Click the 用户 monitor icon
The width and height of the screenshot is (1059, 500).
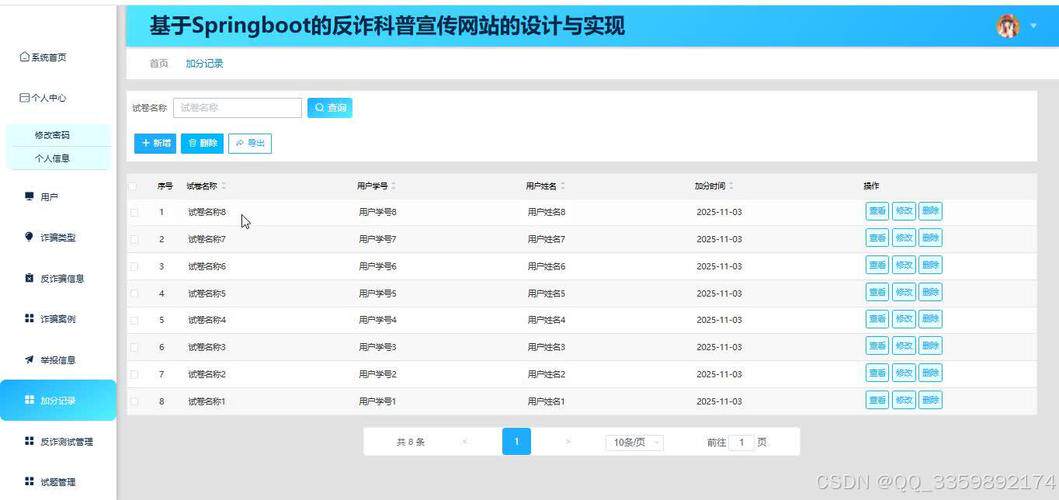pos(29,197)
